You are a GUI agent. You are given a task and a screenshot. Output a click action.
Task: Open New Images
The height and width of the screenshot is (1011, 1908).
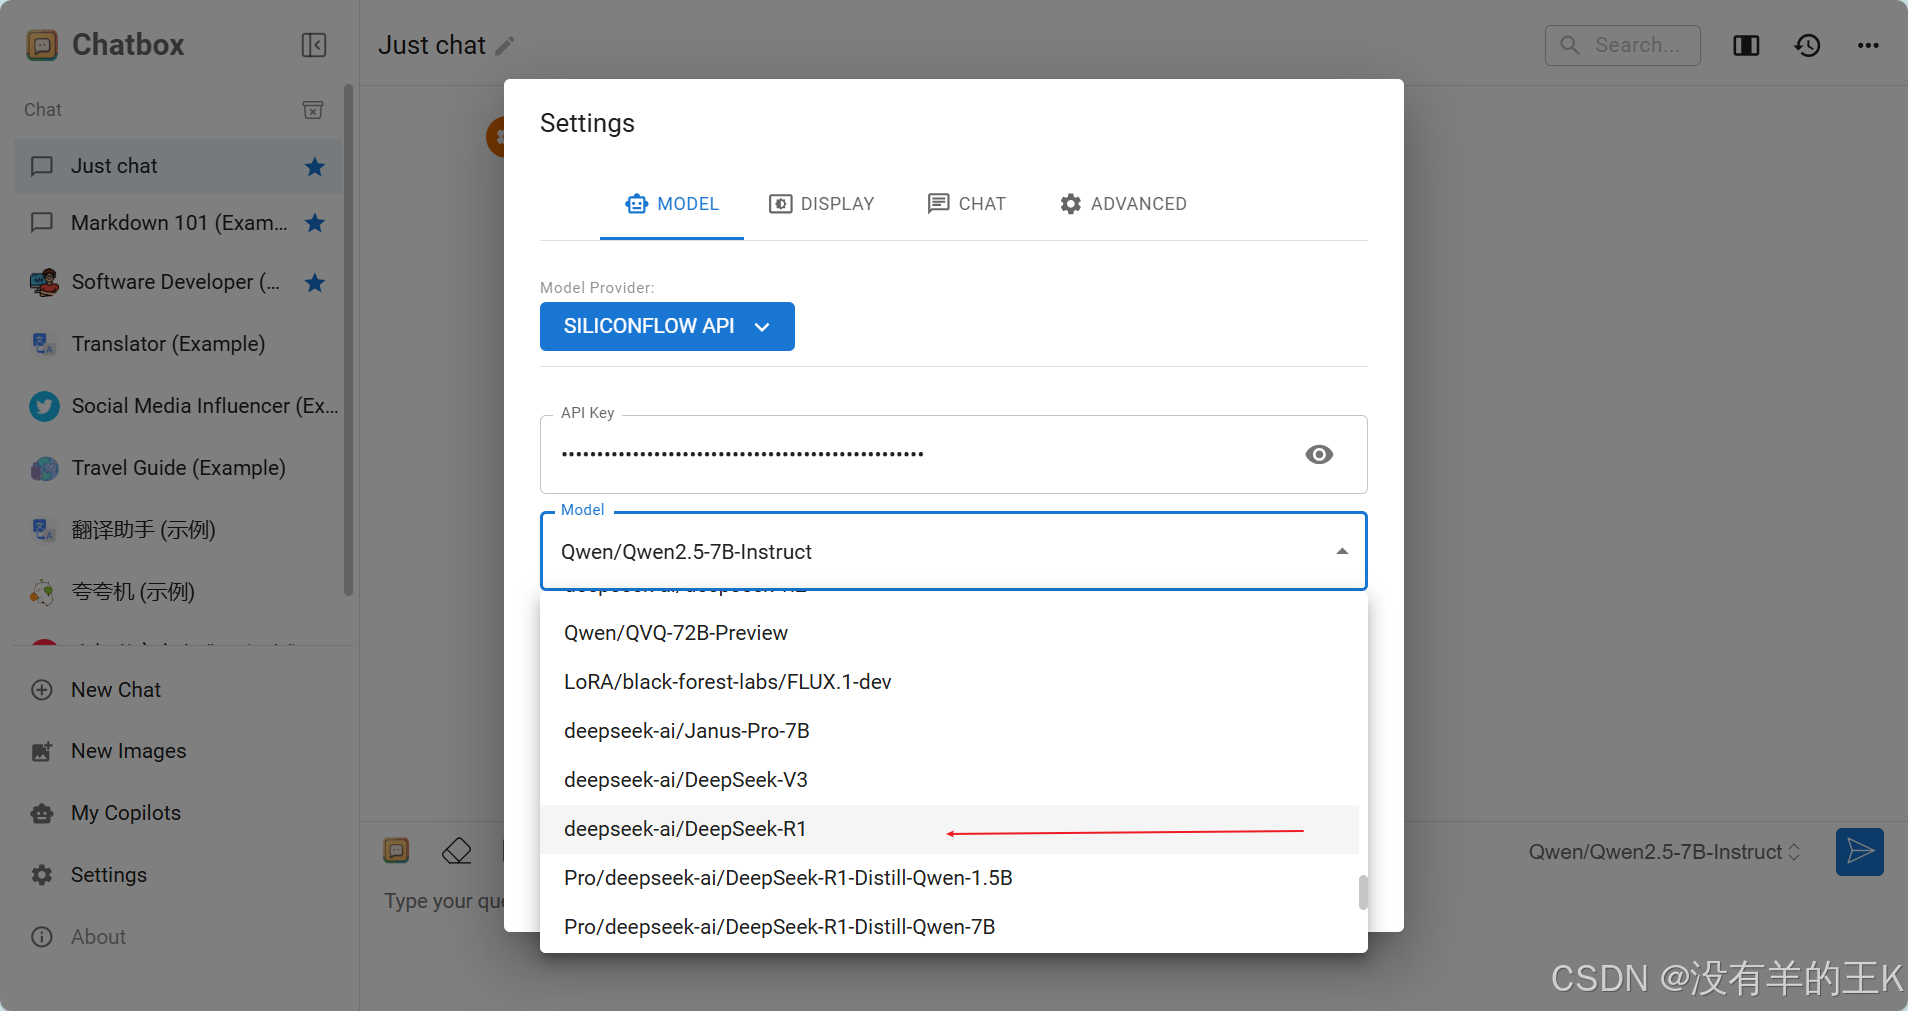pyautogui.click(x=178, y=751)
